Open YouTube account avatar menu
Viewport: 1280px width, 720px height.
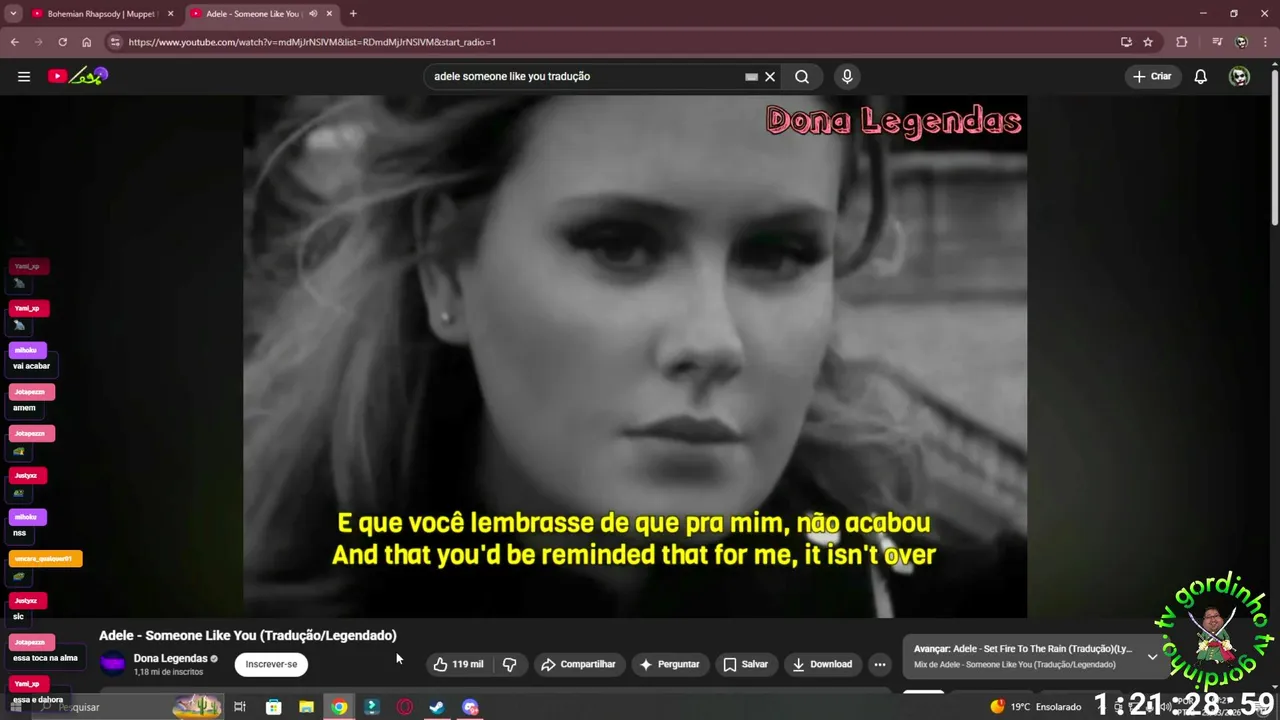click(x=1239, y=76)
